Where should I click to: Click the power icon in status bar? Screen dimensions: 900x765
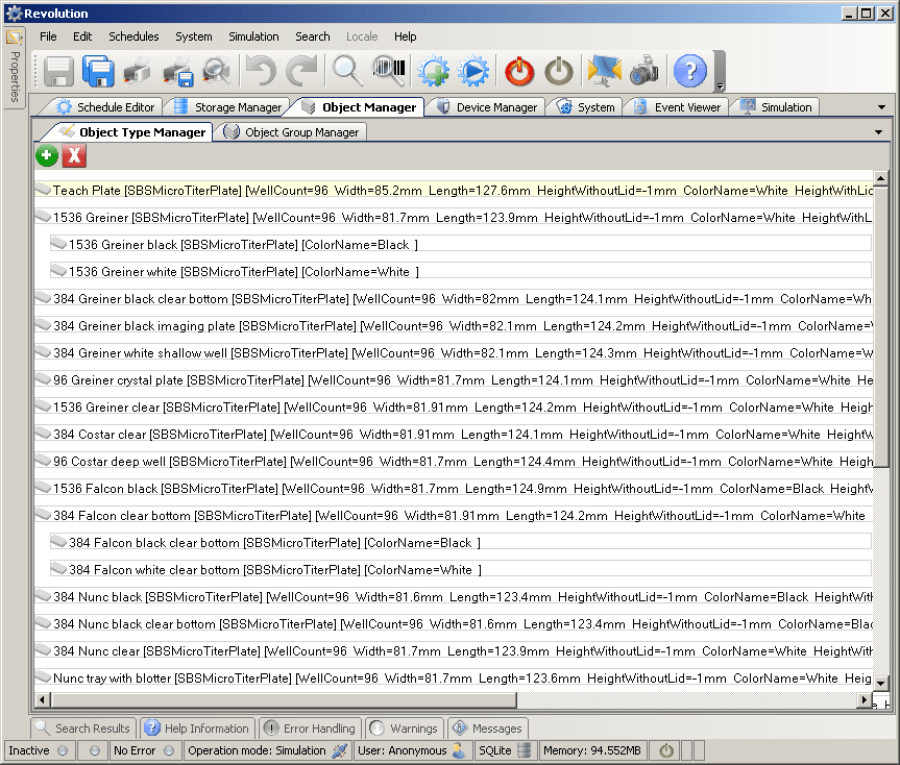(666, 750)
